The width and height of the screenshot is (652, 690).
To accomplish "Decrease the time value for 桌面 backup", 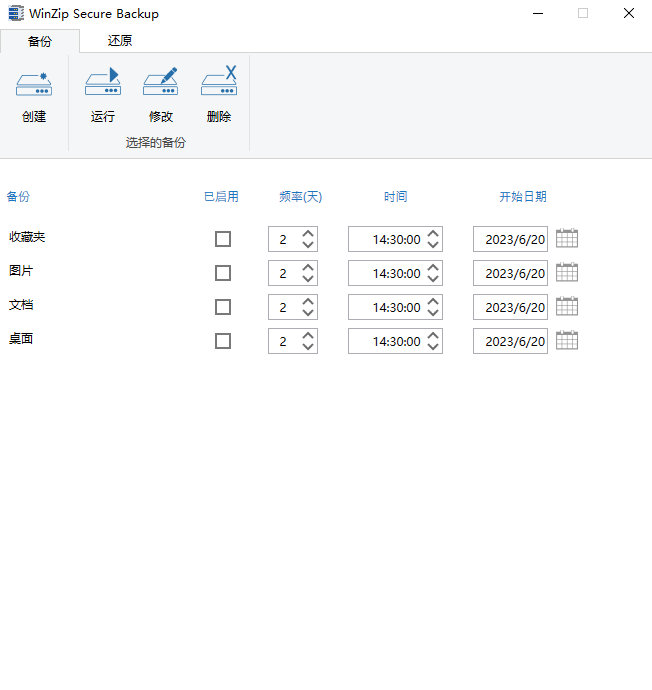I will point(433,347).
